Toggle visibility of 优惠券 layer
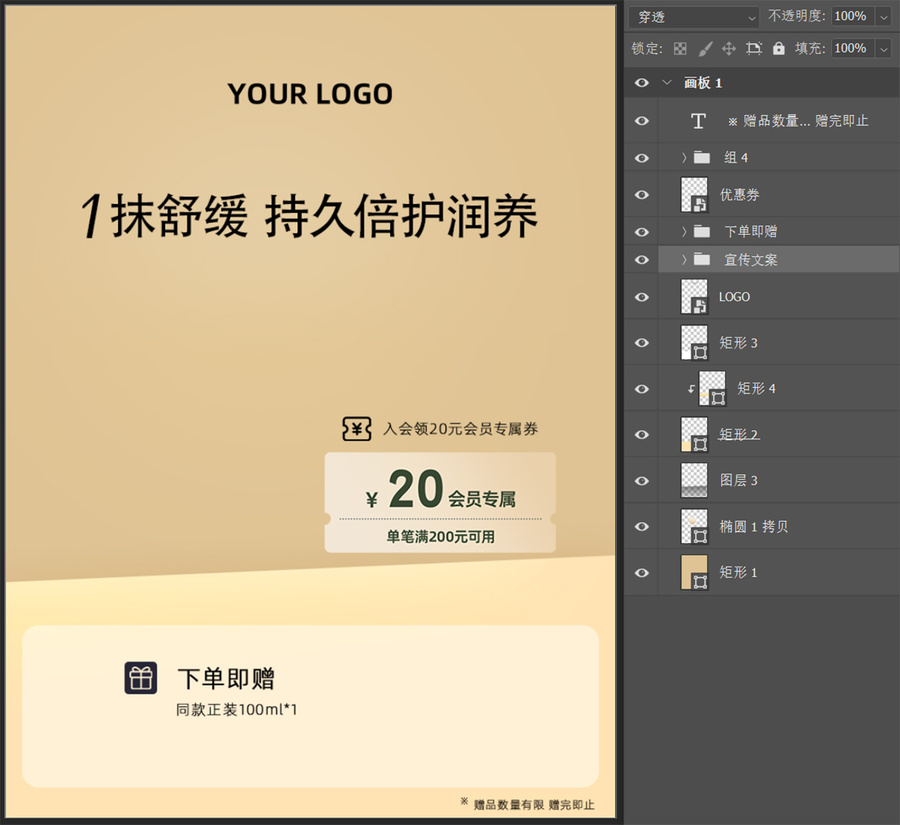The image size is (900, 825). tap(642, 195)
